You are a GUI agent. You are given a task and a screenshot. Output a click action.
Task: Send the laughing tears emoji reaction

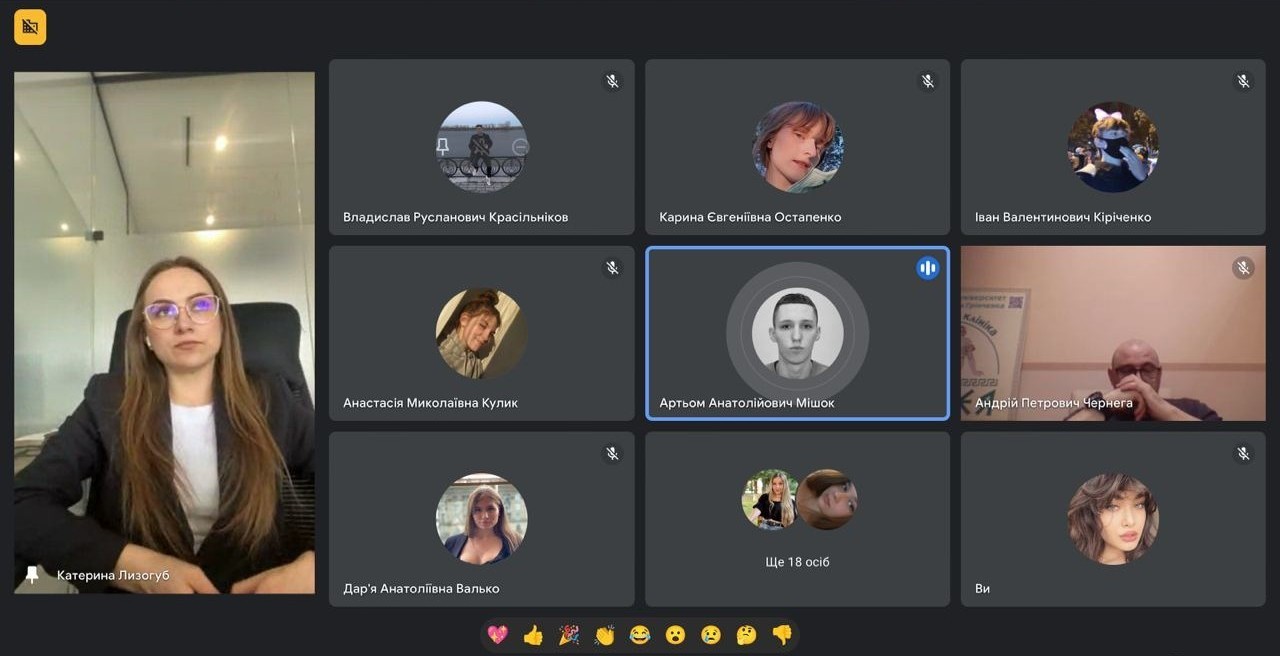(x=640, y=634)
